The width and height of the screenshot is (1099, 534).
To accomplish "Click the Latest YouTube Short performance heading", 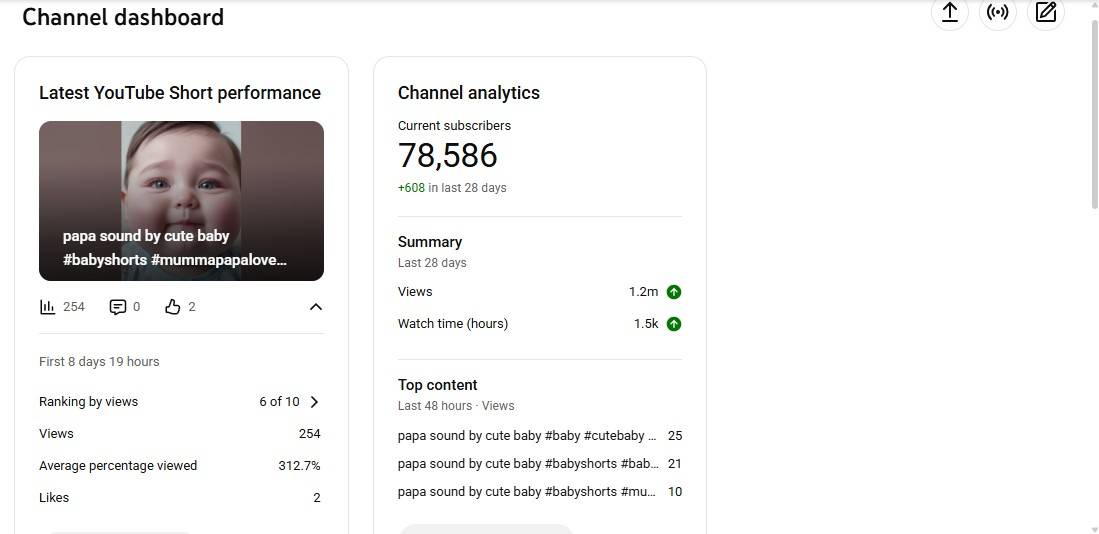I will [x=180, y=93].
